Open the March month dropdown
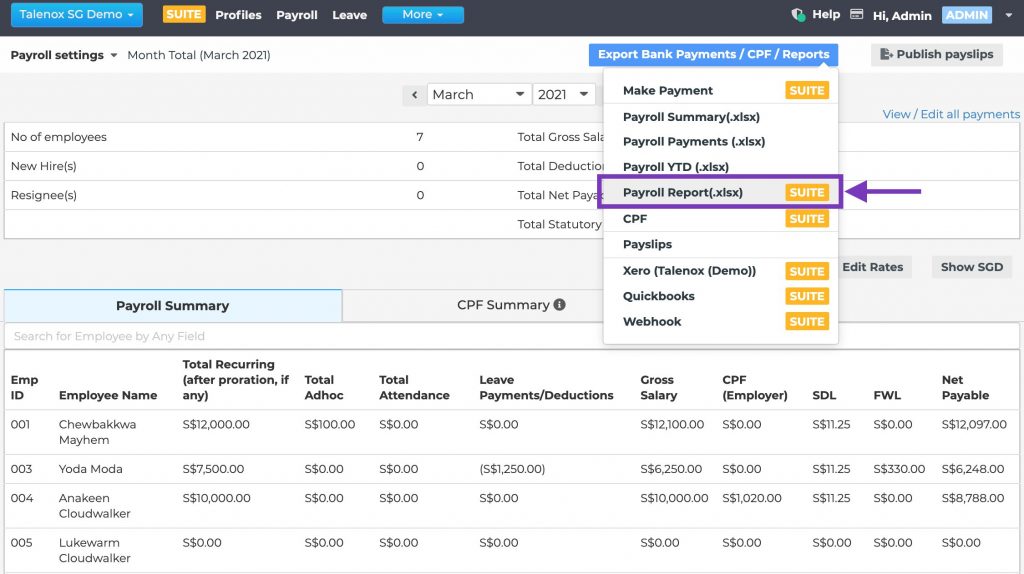Screen dimensions: 1024x574 click(478, 95)
